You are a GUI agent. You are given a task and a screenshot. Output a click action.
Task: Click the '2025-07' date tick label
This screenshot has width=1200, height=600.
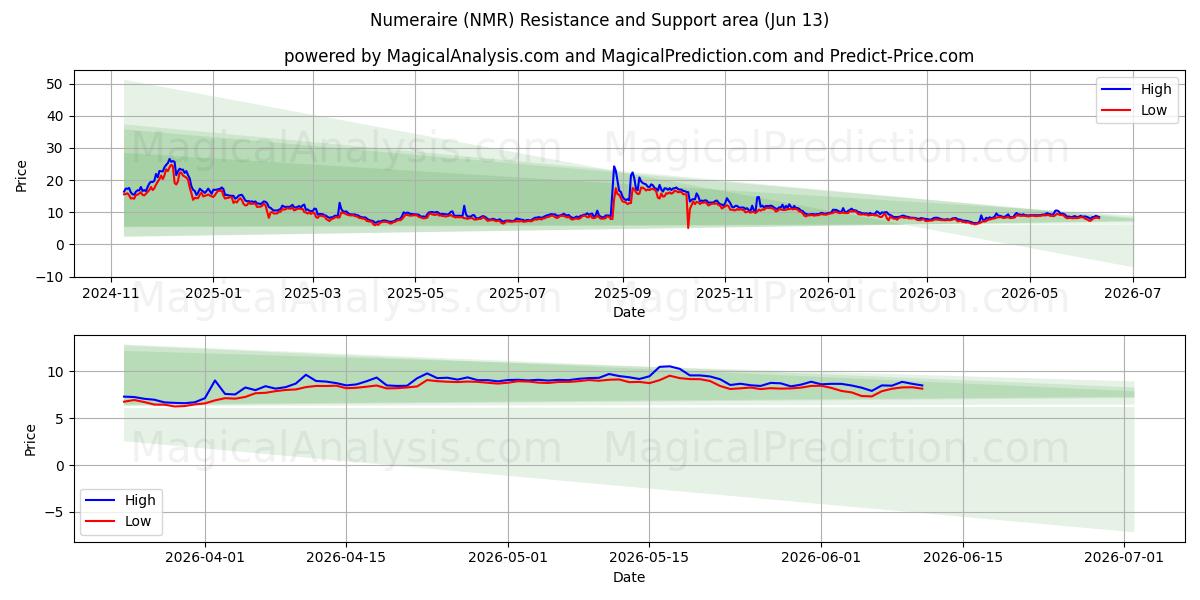(x=517, y=294)
